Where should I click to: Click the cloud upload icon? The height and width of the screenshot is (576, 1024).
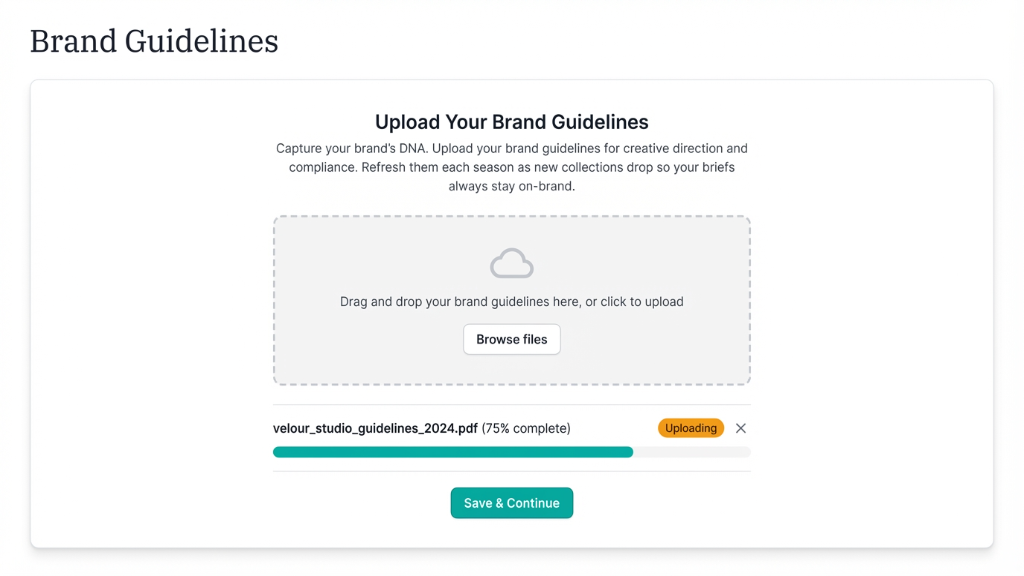click(x=511, y=263)
